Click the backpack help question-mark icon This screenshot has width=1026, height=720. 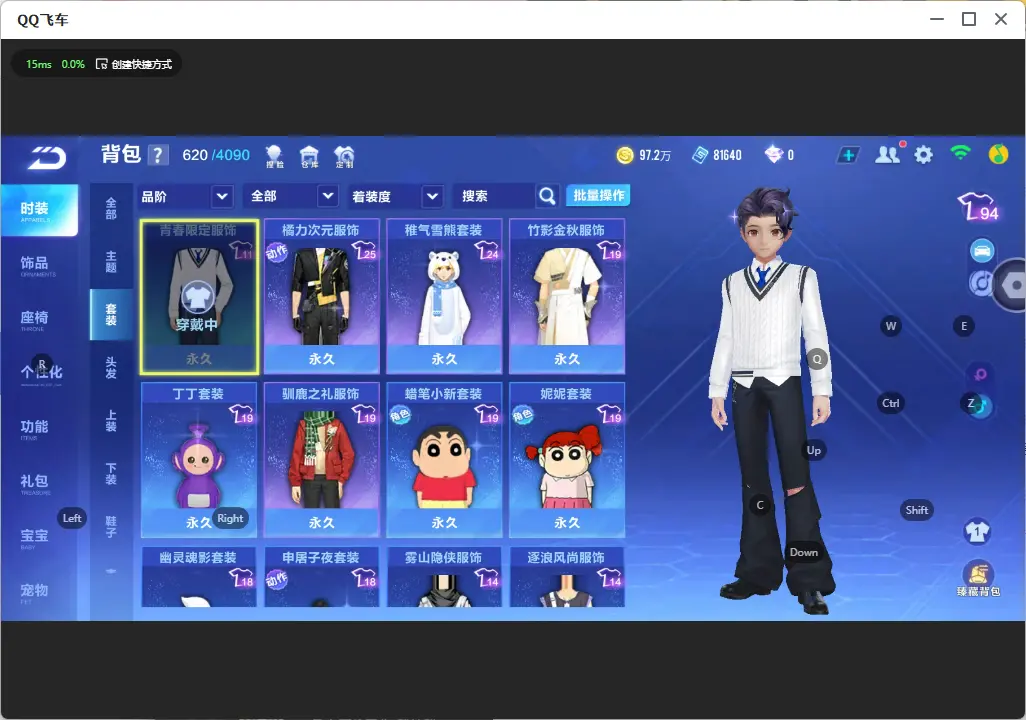tap(158, 155)
